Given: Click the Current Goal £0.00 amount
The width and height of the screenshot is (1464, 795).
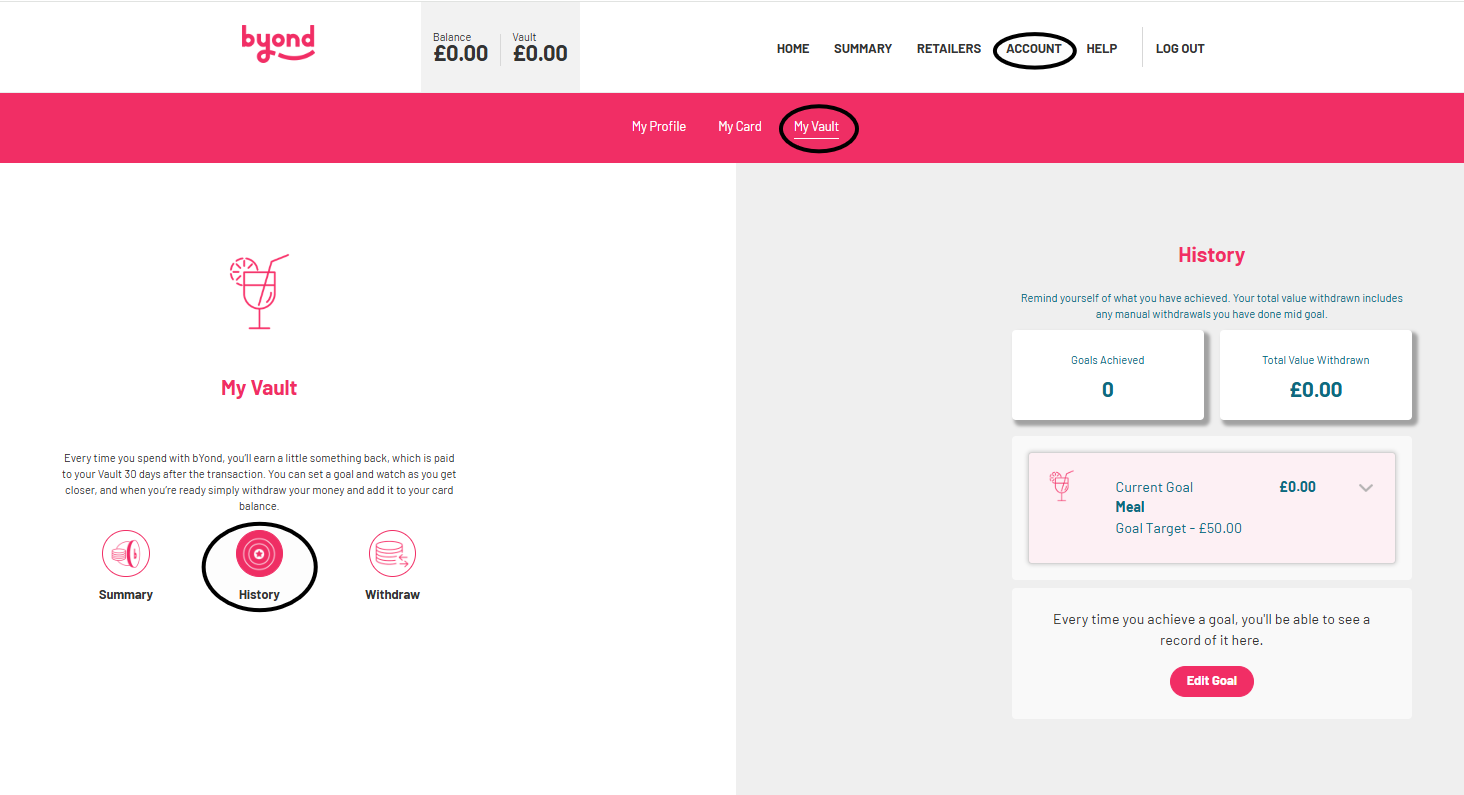Looking at the screenshot, I should 1298,487.
